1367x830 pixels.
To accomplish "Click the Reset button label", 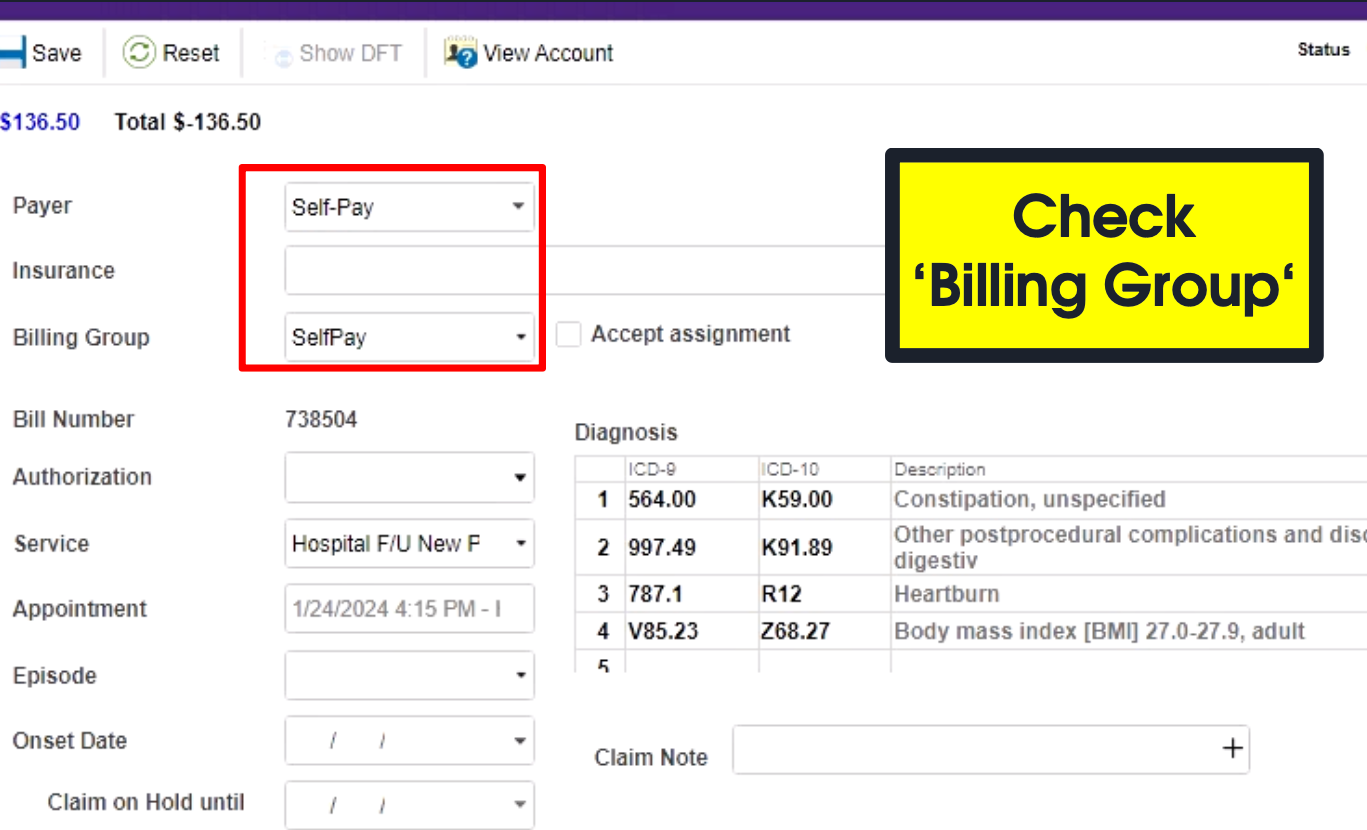I will [x=191, y=53].
